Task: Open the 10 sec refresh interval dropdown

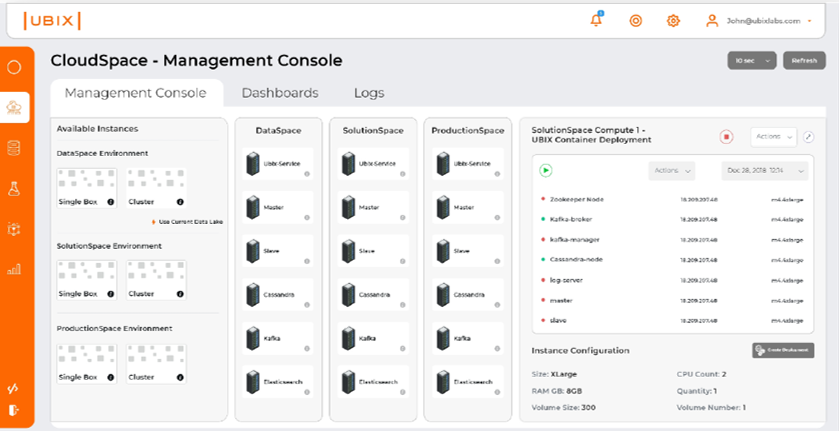Action: pyautogui.click(x=752, y=61)
